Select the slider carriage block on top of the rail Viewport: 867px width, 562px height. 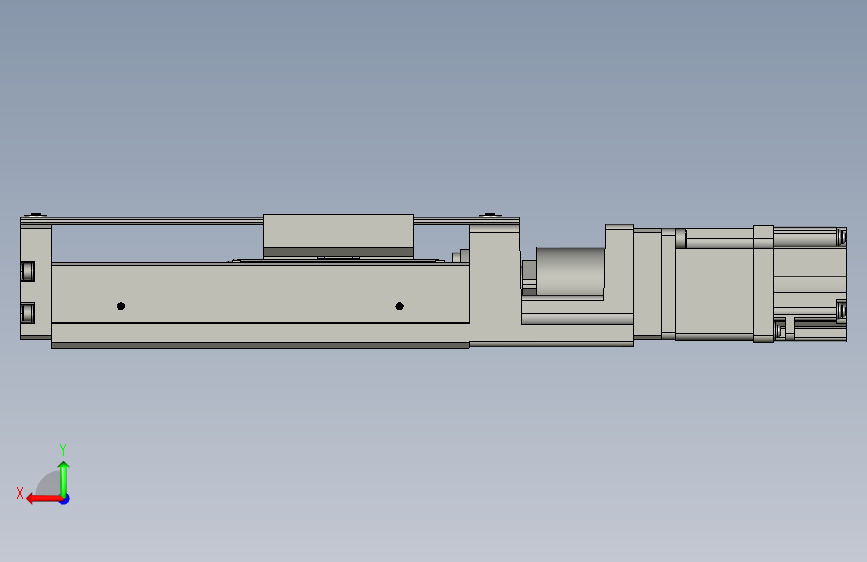tap(338, 236)
